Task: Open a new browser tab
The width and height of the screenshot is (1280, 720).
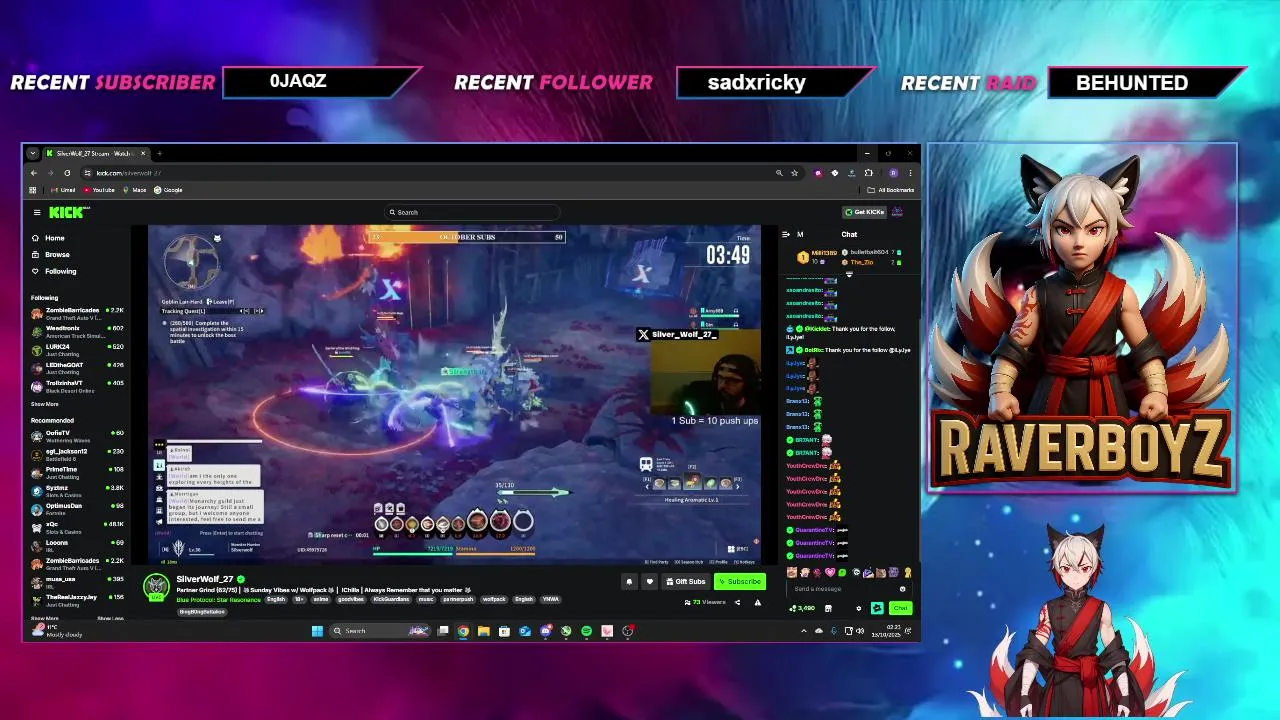Action: 159,153
